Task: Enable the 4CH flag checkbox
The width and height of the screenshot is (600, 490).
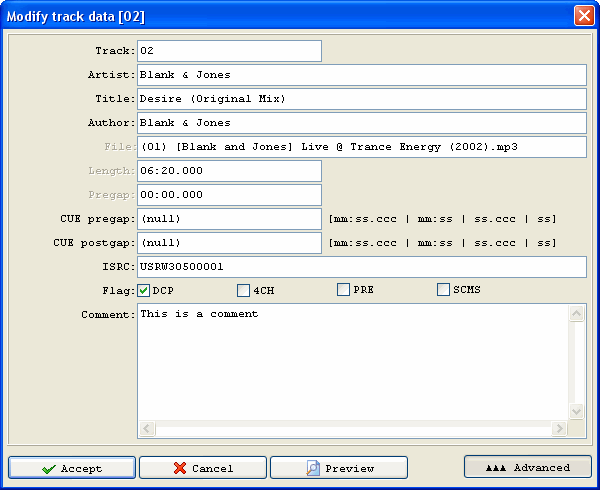Action: tap(244, 290)
